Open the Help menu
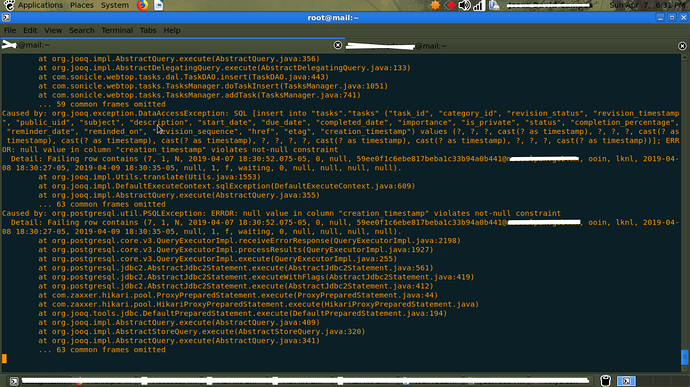690x387 pixels. click(172, 30)
